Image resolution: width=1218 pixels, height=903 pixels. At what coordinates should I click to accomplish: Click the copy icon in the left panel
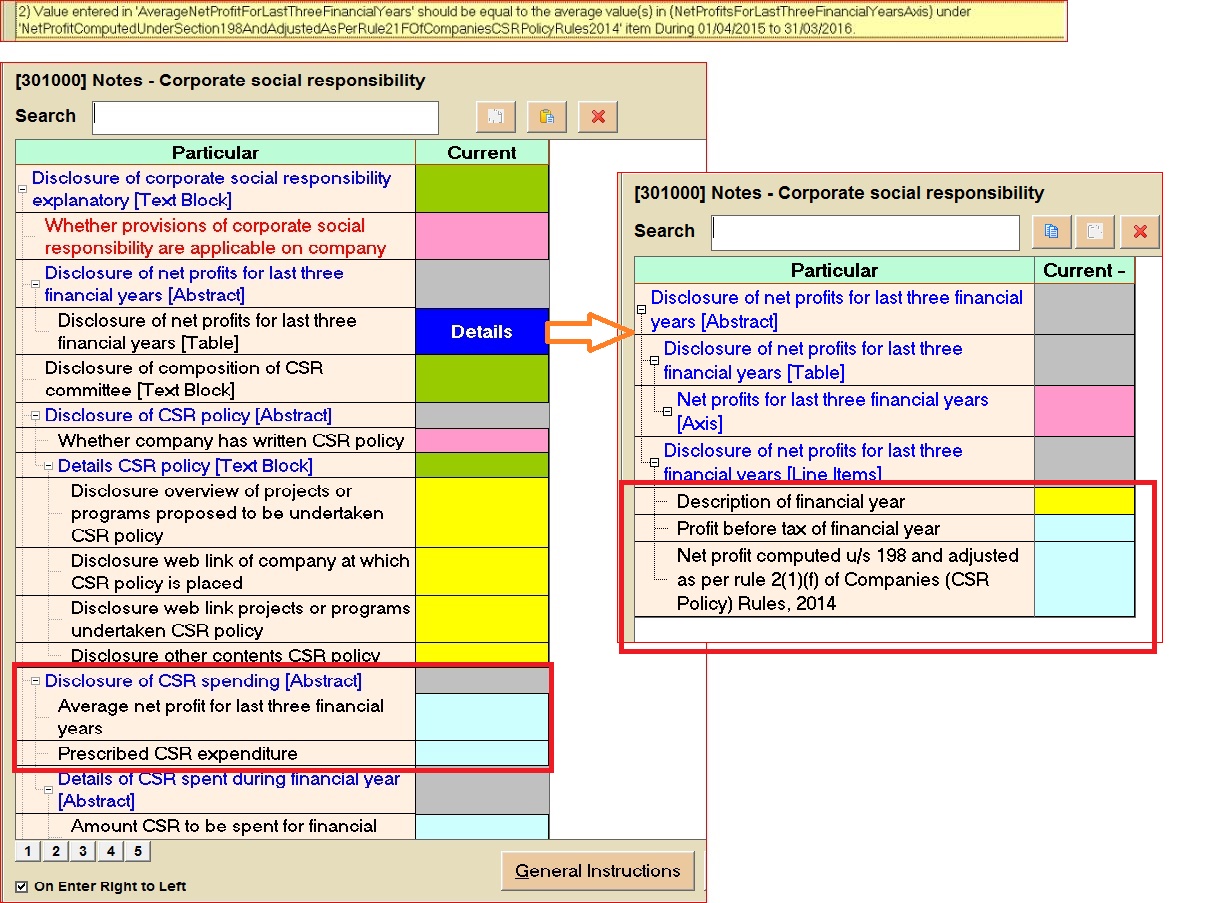pos(495,117)
